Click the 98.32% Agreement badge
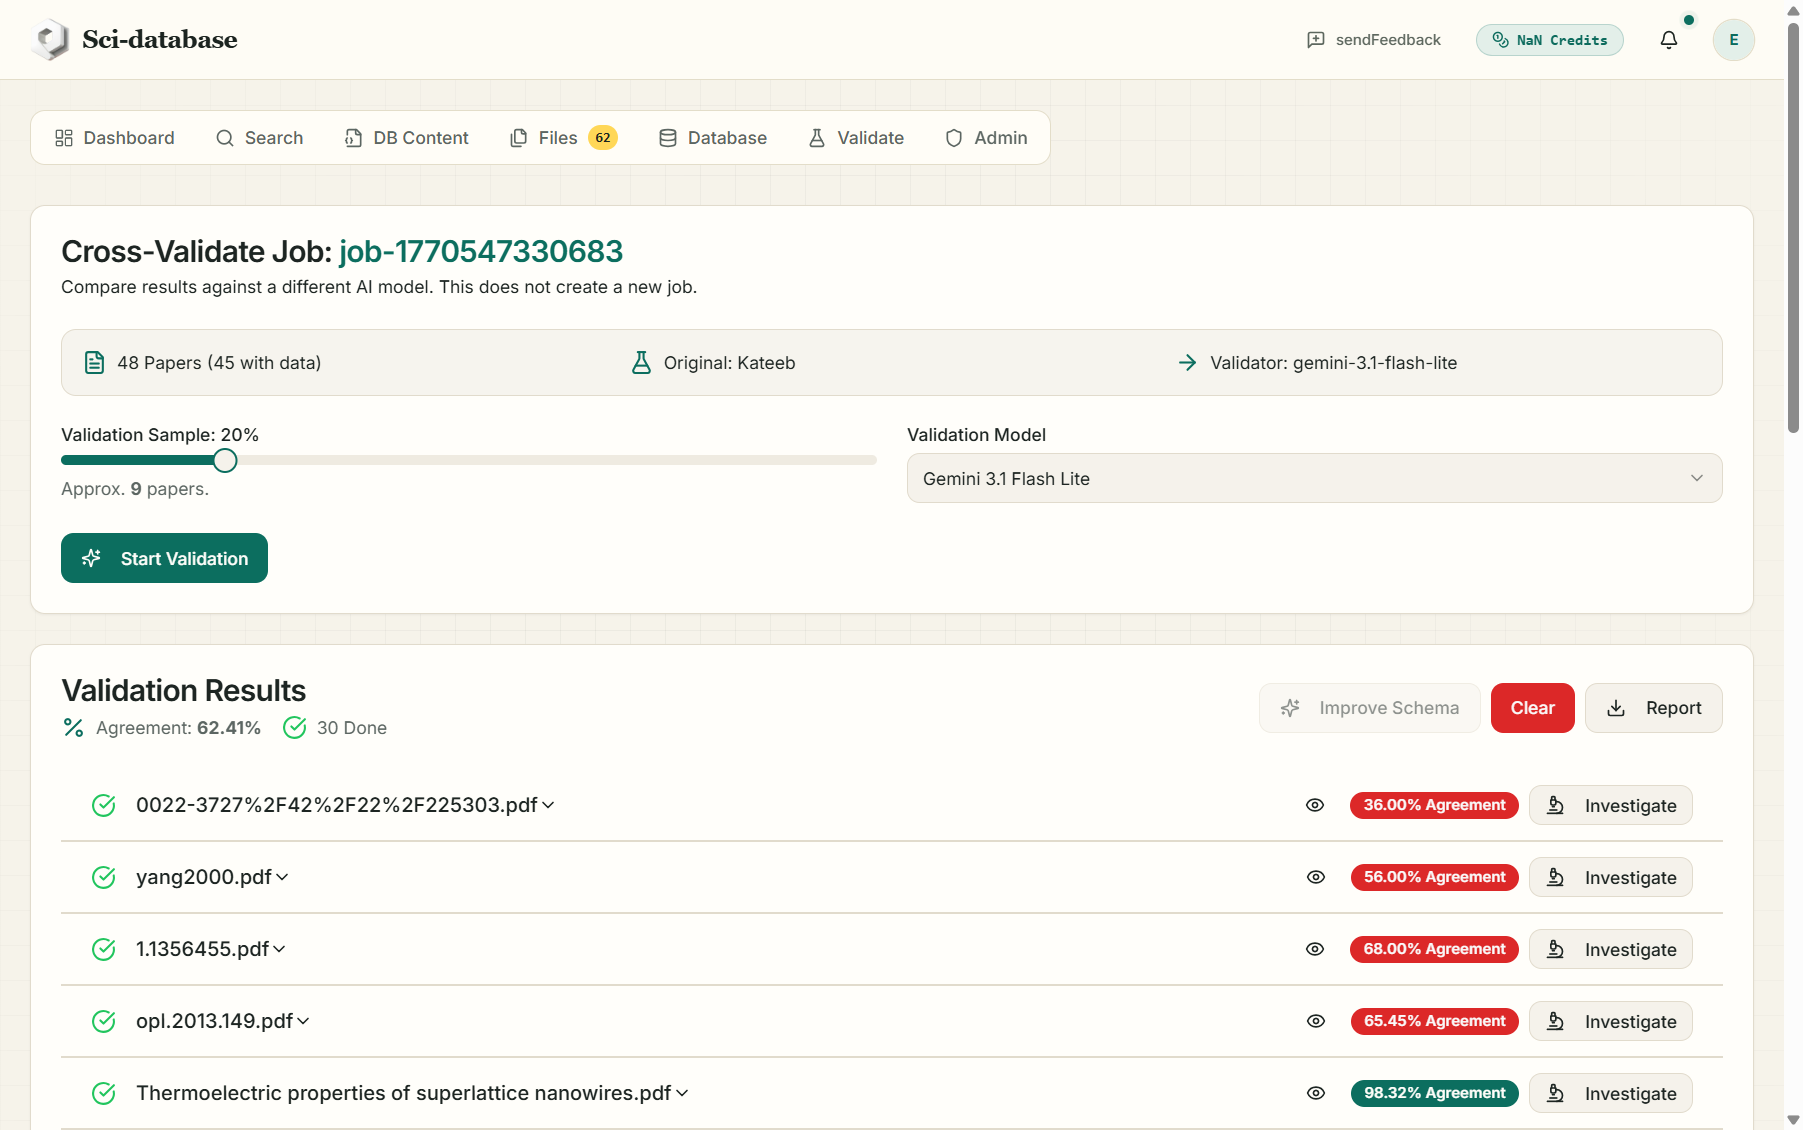1803x1130 pixels. [x=1434, y=1093]
